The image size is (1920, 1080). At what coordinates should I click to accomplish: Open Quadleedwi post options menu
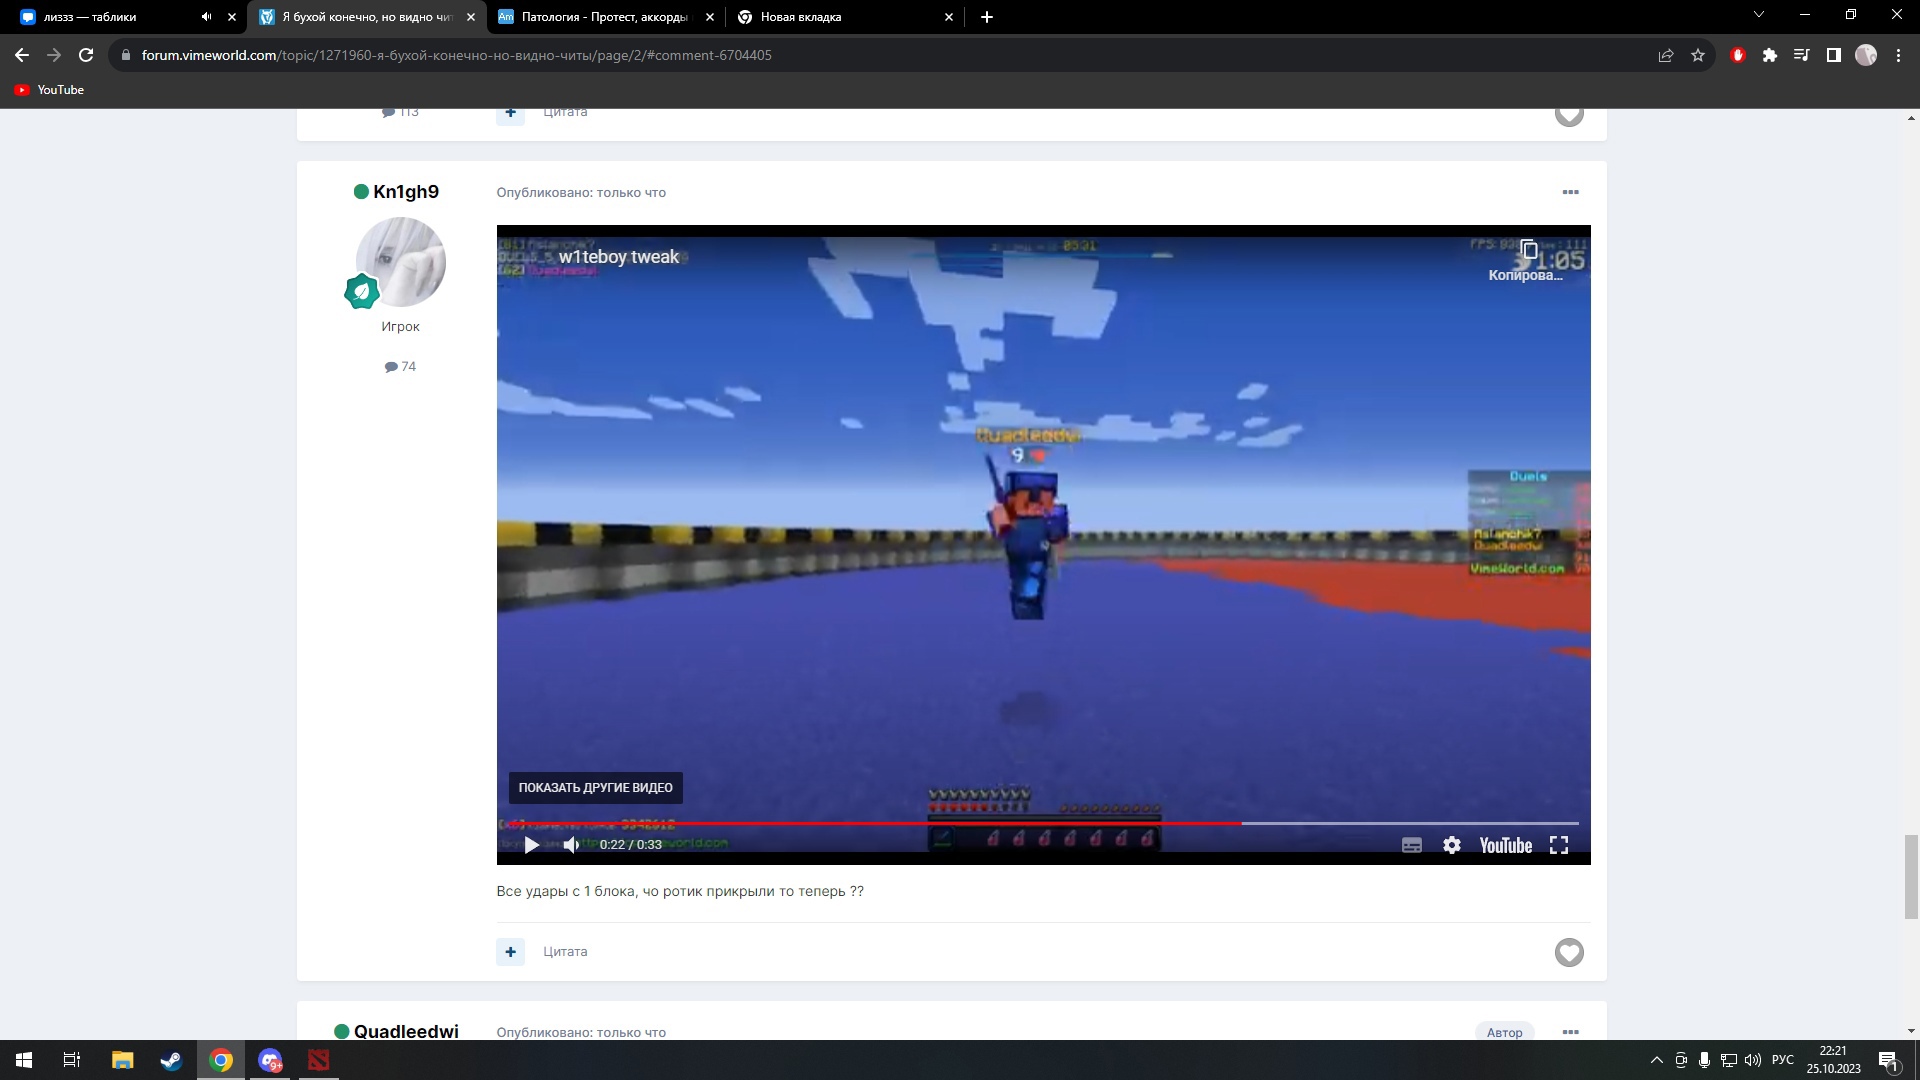click(x=1570, y=1032)
